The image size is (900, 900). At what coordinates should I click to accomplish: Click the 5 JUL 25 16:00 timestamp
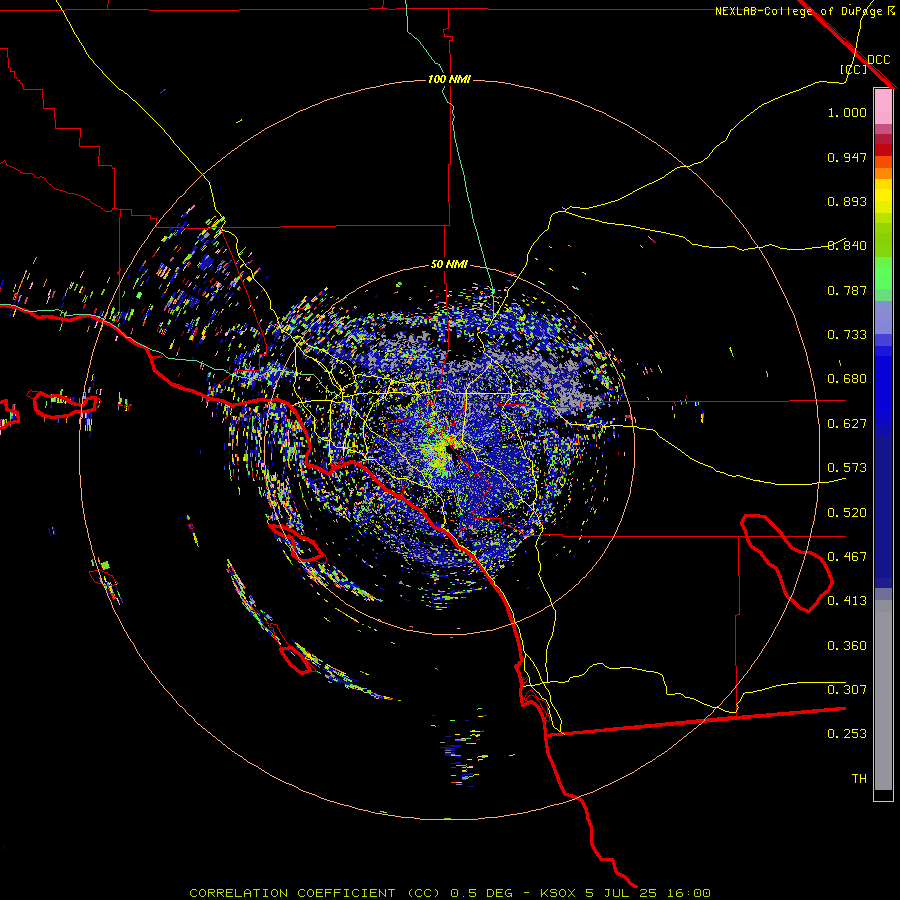tap(648, 893)
